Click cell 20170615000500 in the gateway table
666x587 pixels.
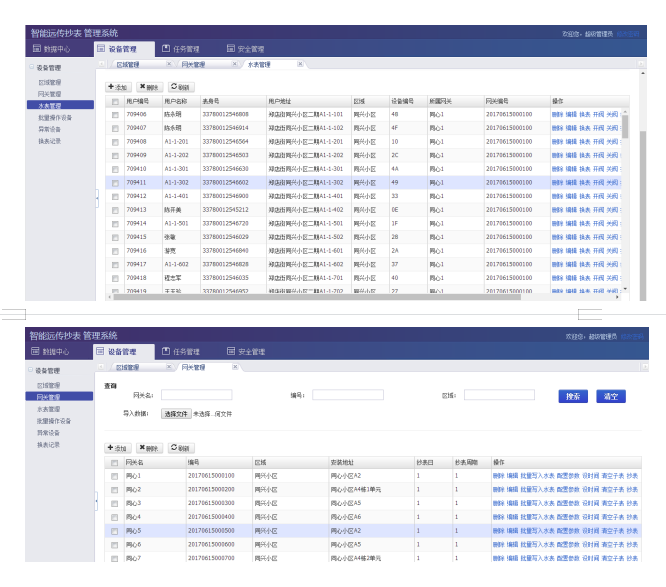pos(211,531)
